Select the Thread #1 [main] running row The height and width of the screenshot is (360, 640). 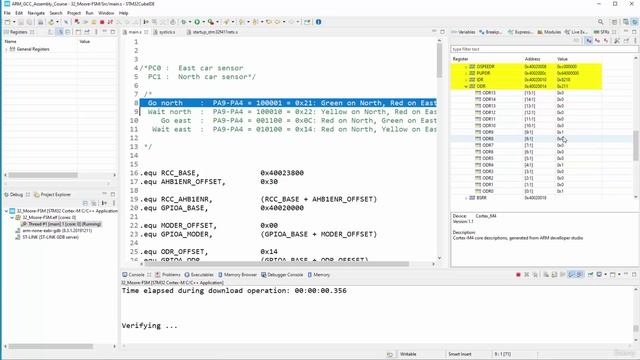[61, 224]
